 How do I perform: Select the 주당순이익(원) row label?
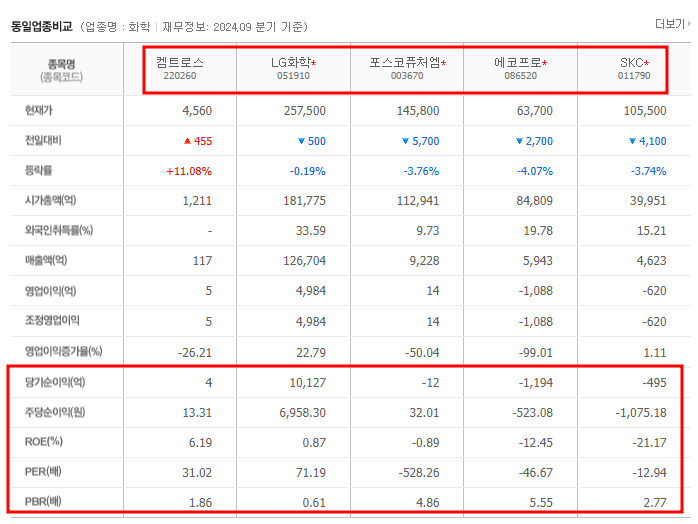pyautogui.click(x=55, y=412)
